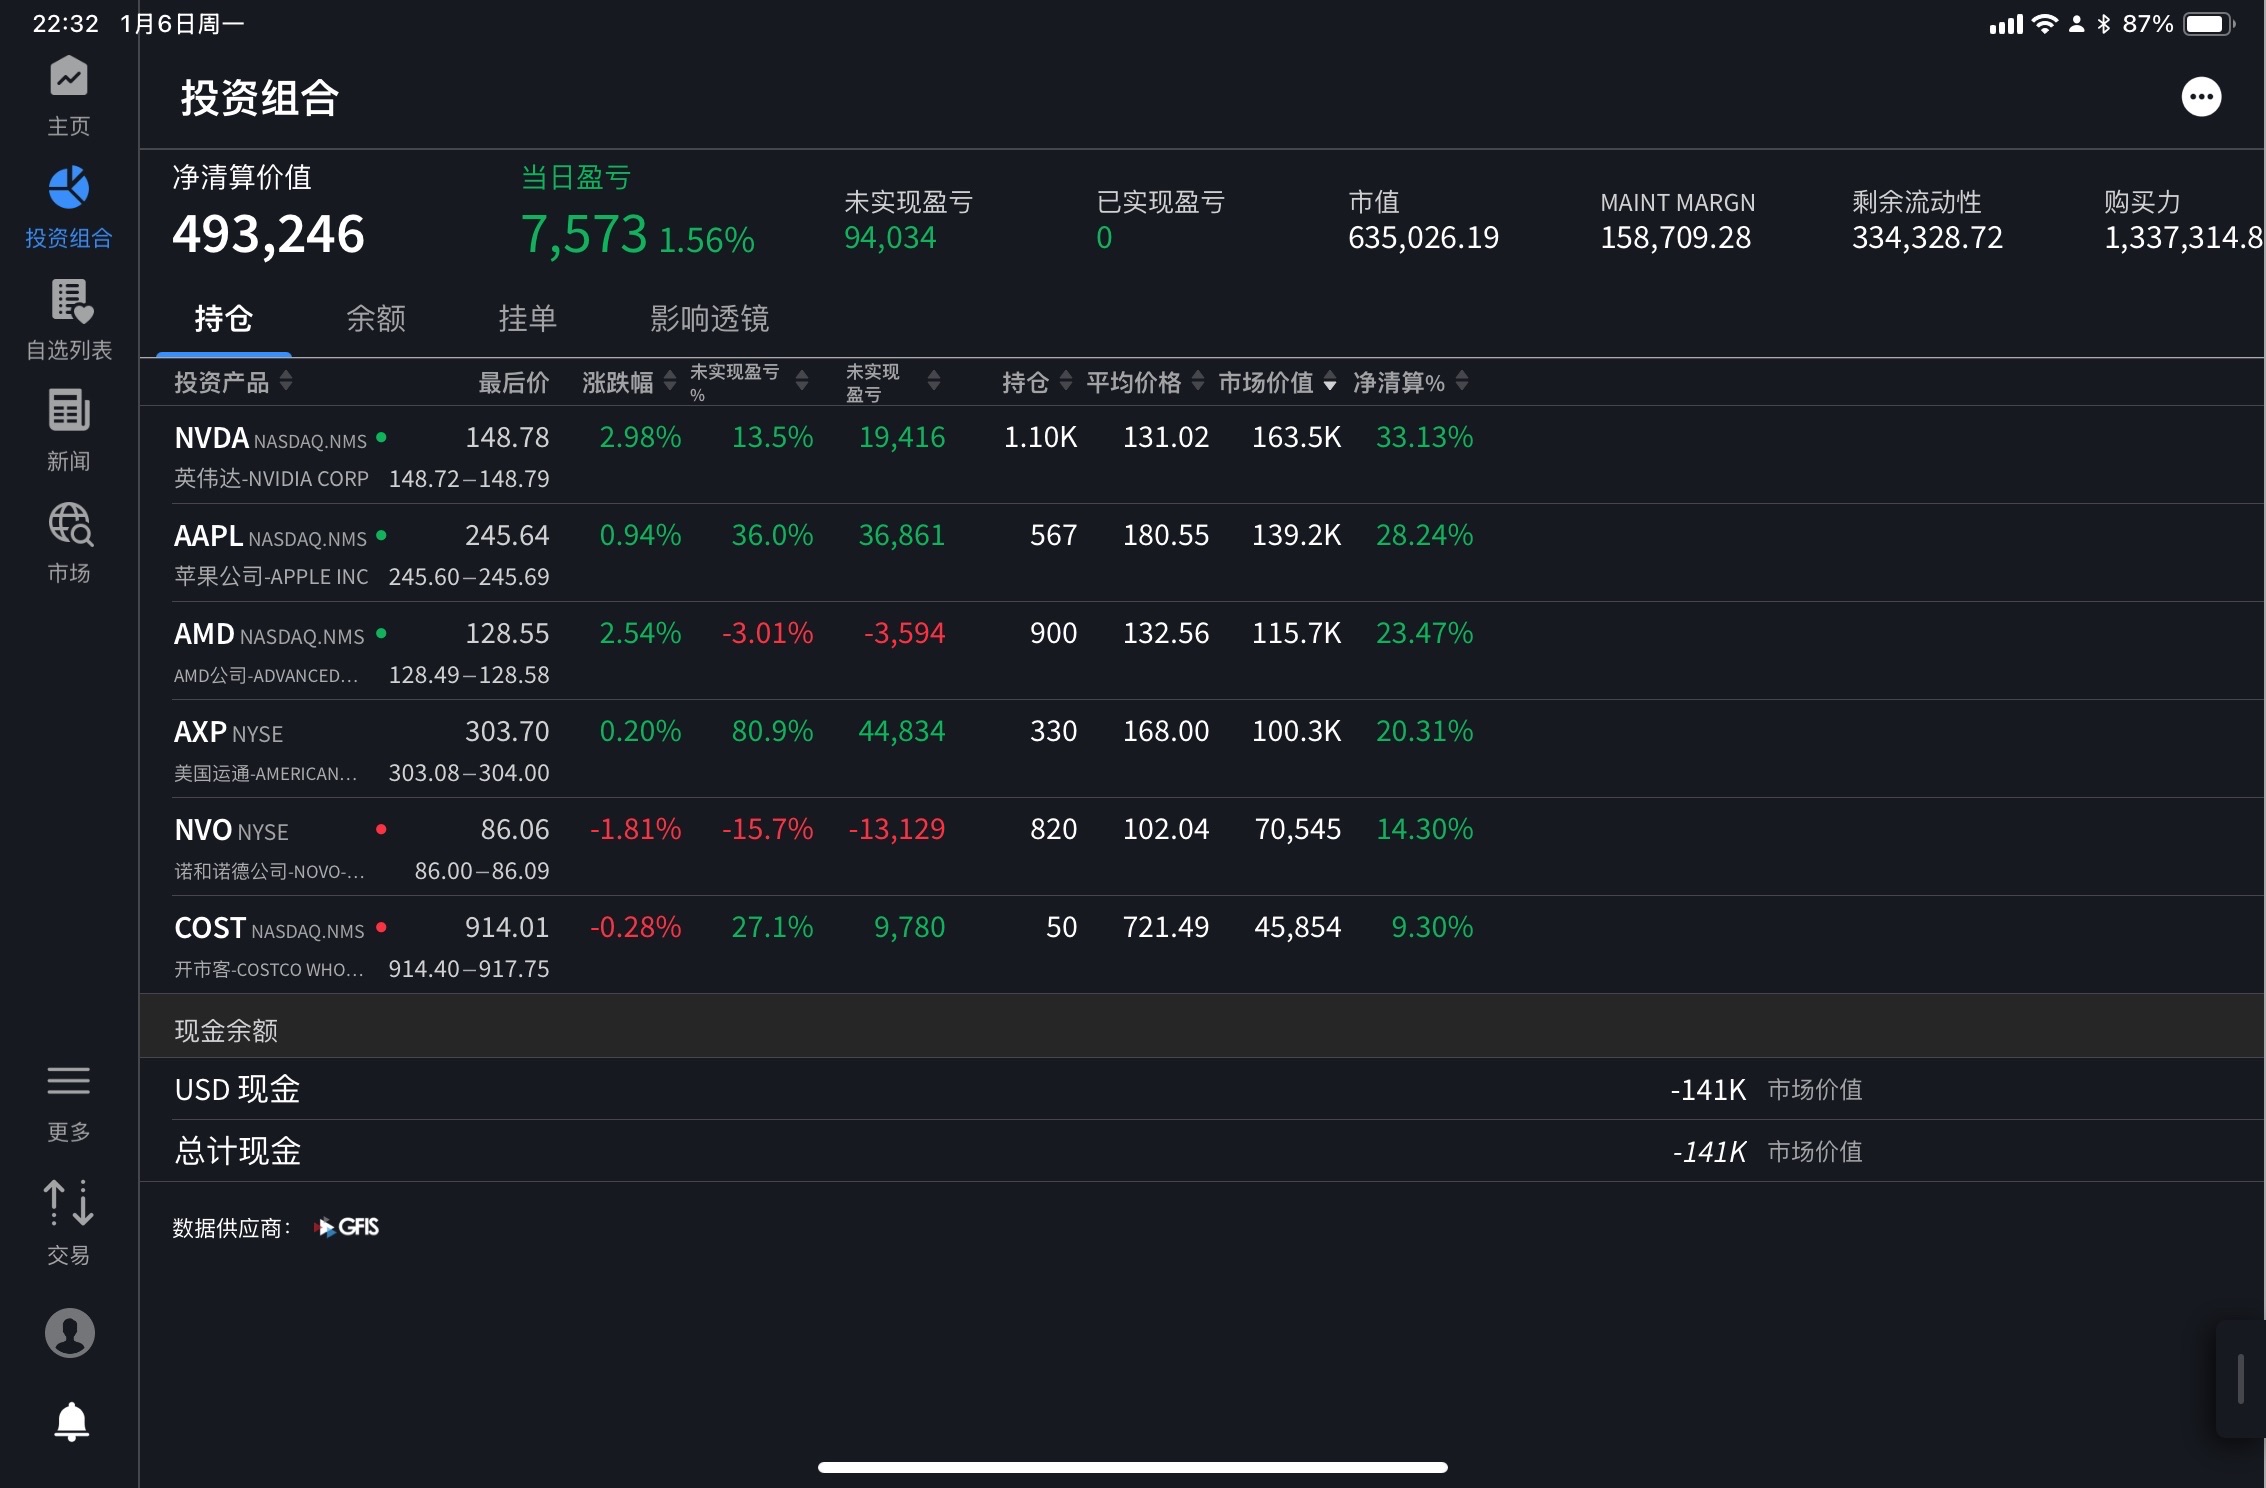Viewport: 2266px width, 1488px height.
Task: Sort by 投资产品 column header
Action: click(233, 382)
